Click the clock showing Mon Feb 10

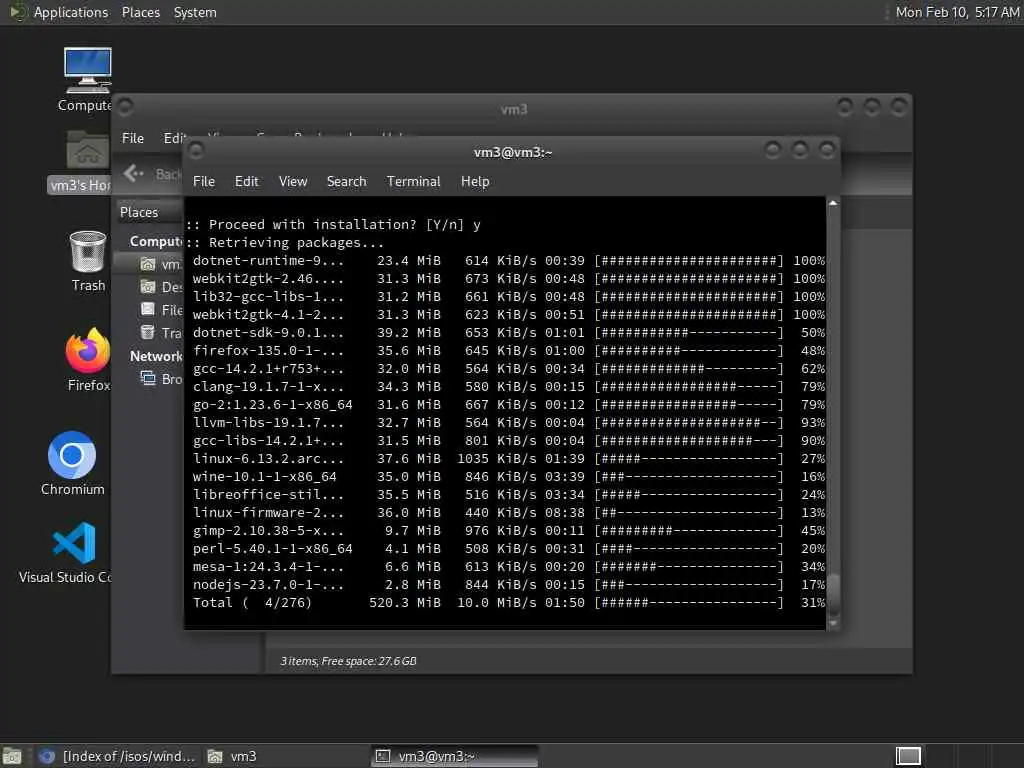pyautogui.click(x=957, y=12)
